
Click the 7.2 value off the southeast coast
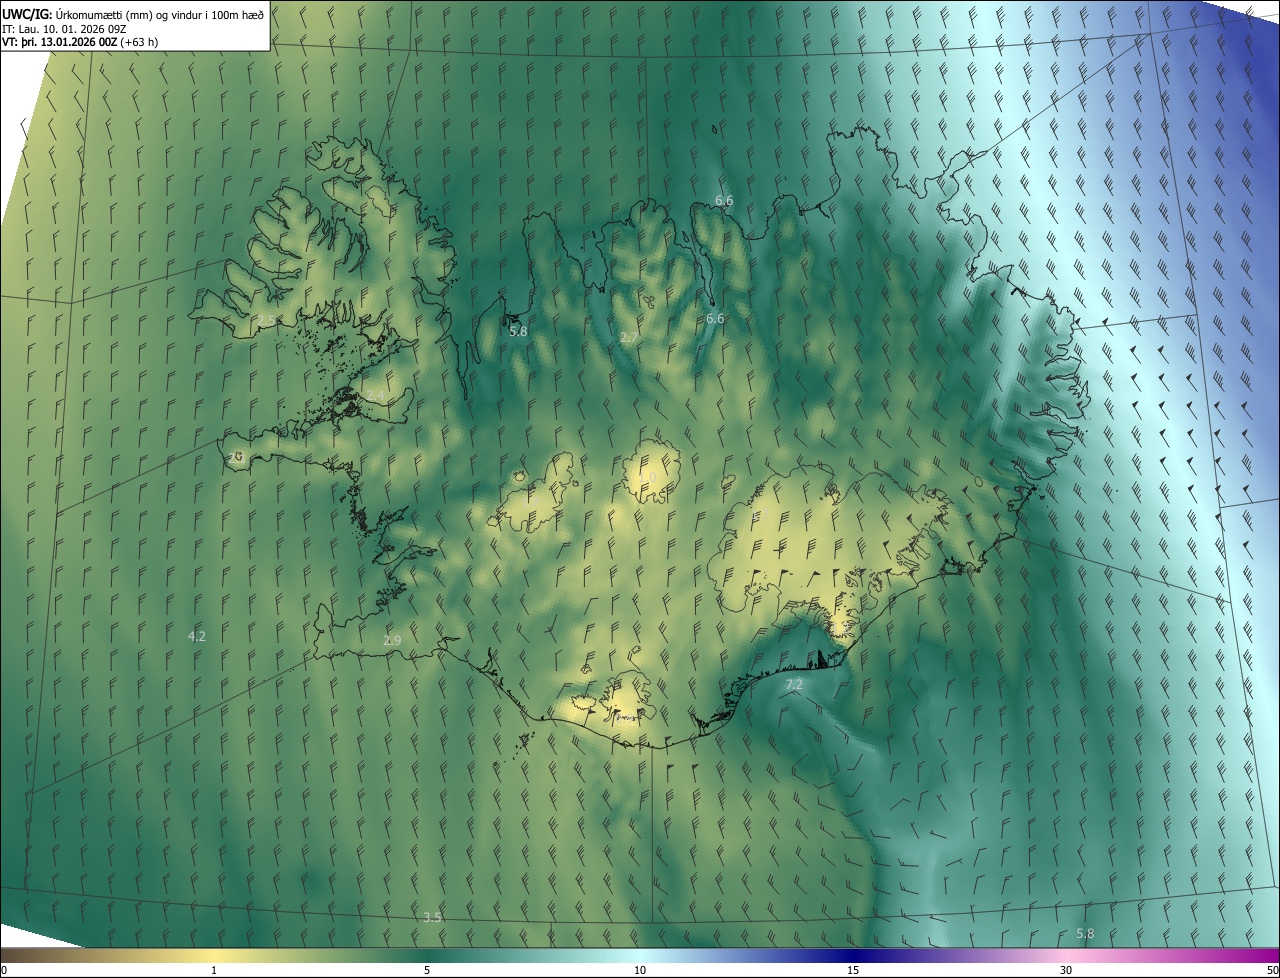tap(794, 684)
